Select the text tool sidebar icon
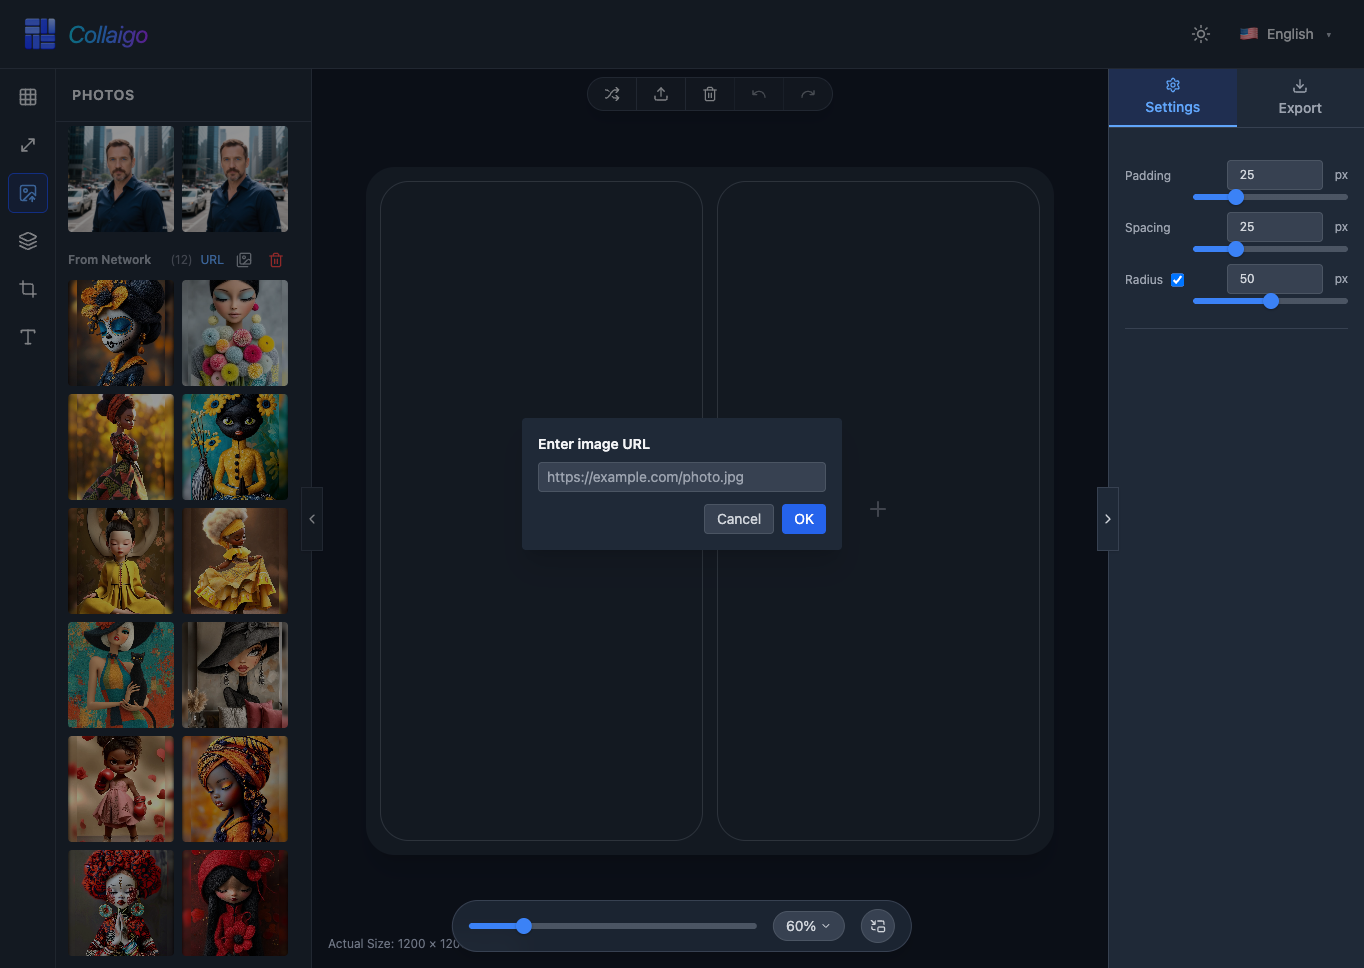This screenshot has height=968, width=1364. (28, 337)
